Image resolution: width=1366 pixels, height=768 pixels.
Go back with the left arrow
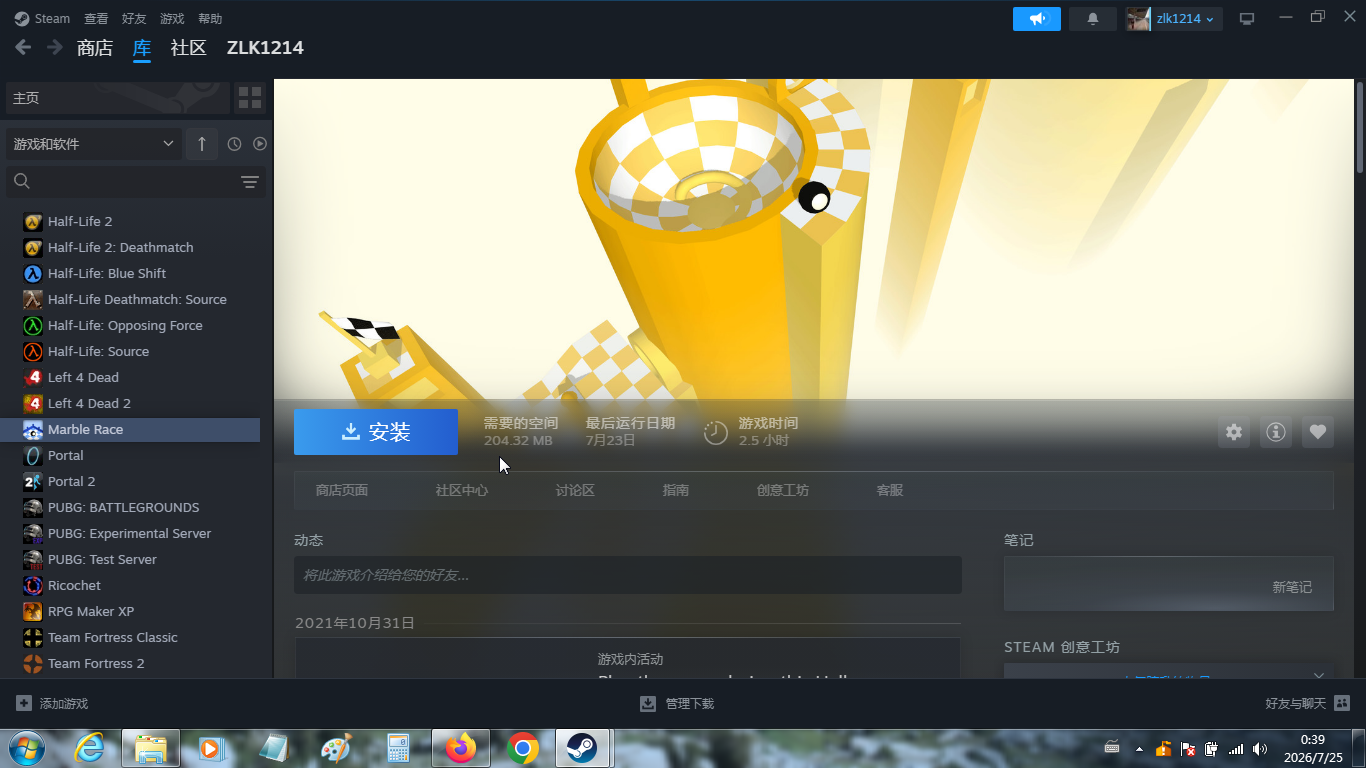point(23,47)
